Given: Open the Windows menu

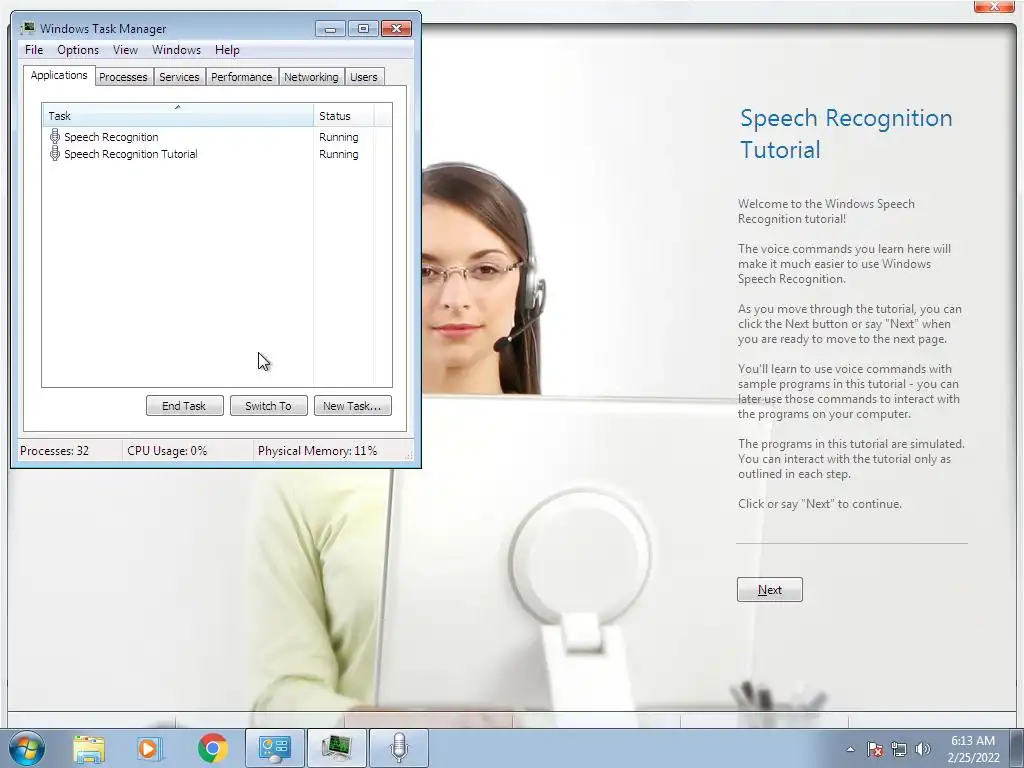Looking at the screenshot, I should (x=176, y=50).
